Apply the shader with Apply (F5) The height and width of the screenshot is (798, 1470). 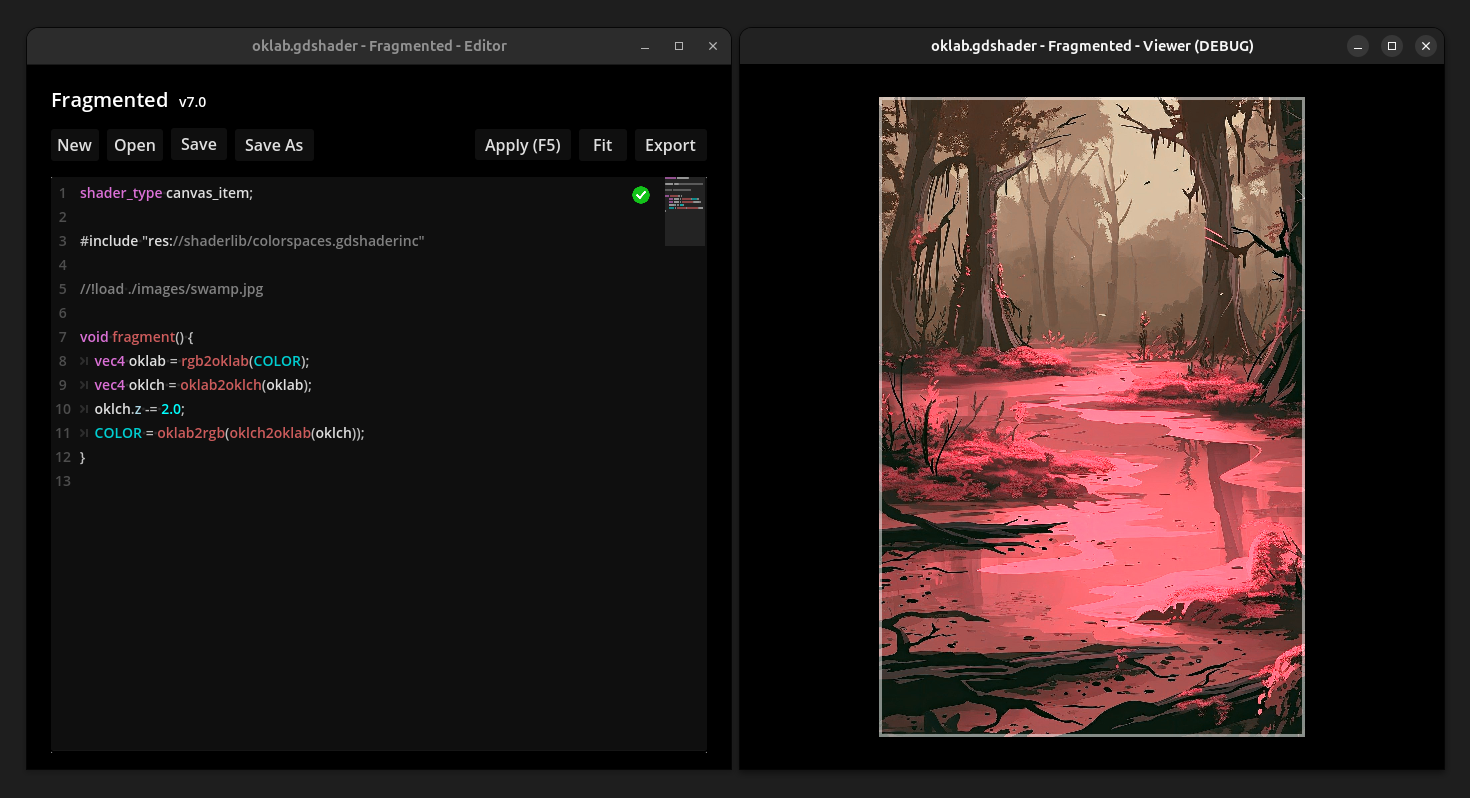522,144
